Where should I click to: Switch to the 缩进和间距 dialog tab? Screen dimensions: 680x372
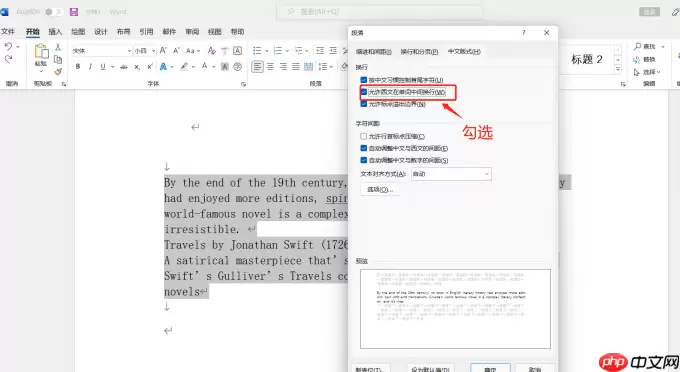pos(374,52)
